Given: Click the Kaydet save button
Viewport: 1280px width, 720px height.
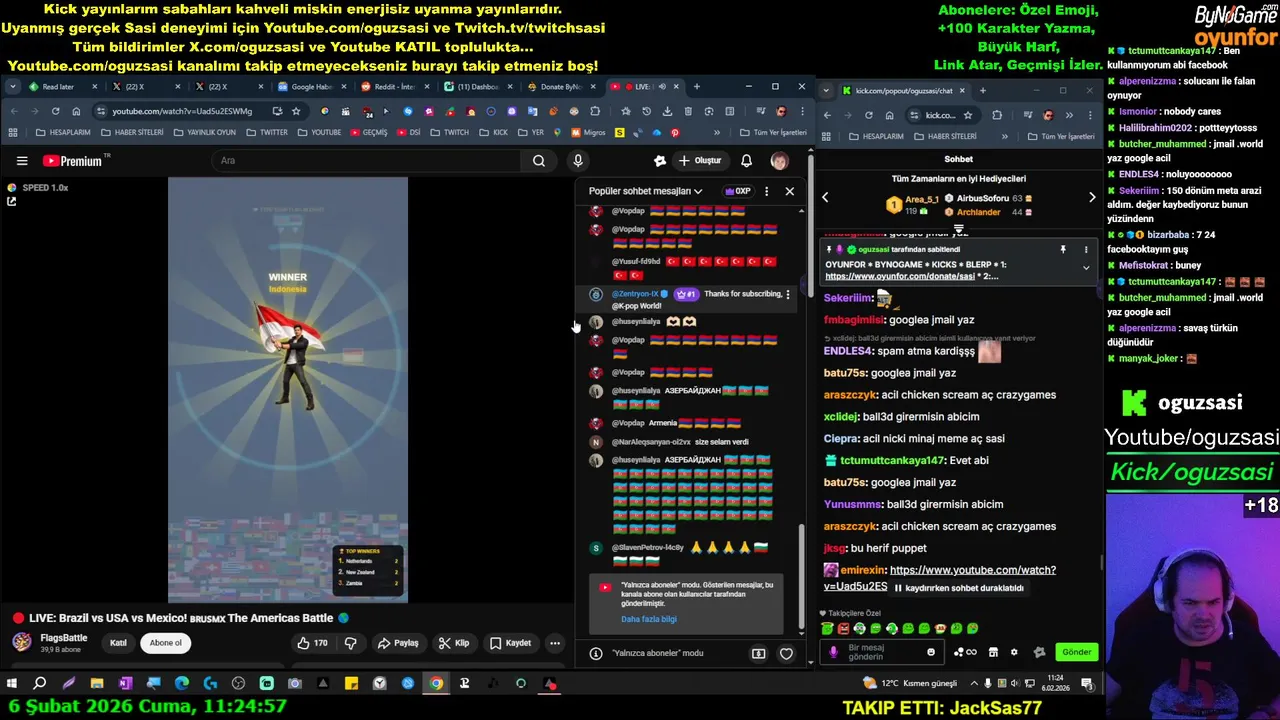Looking at the screenshot, I should 511,643.
